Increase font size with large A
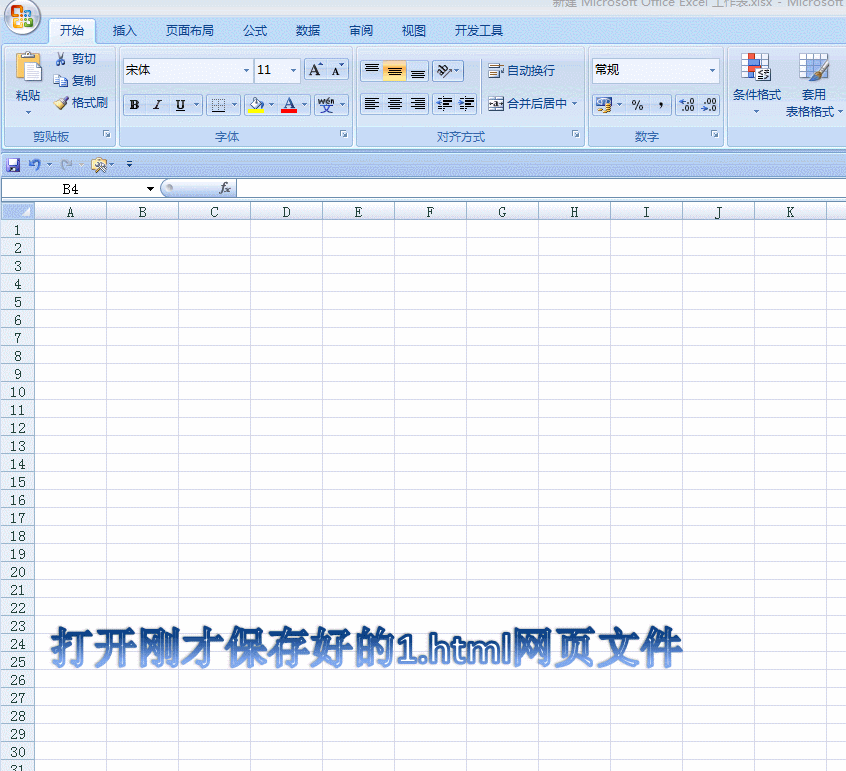Viewport: 846px width, 771px height. pos(315,70)
